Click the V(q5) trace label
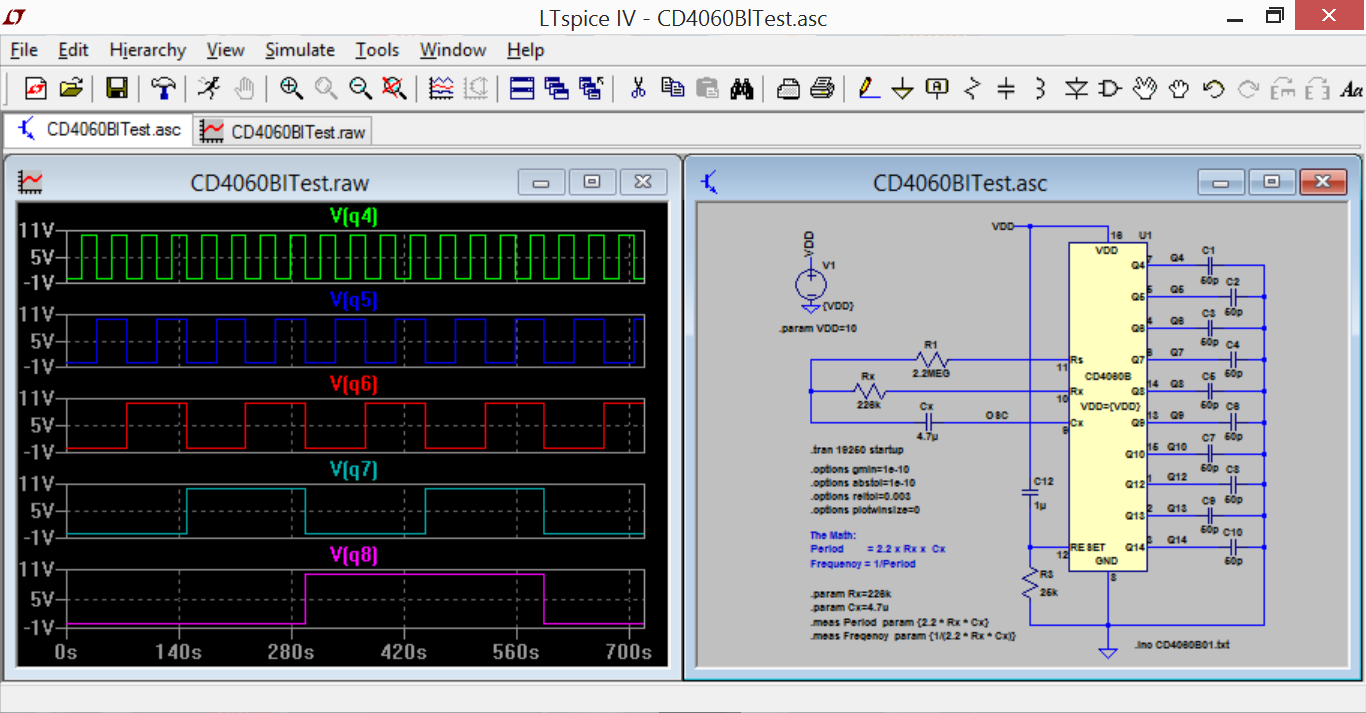This screenshot has height=713, width=1366. [354, 300]
